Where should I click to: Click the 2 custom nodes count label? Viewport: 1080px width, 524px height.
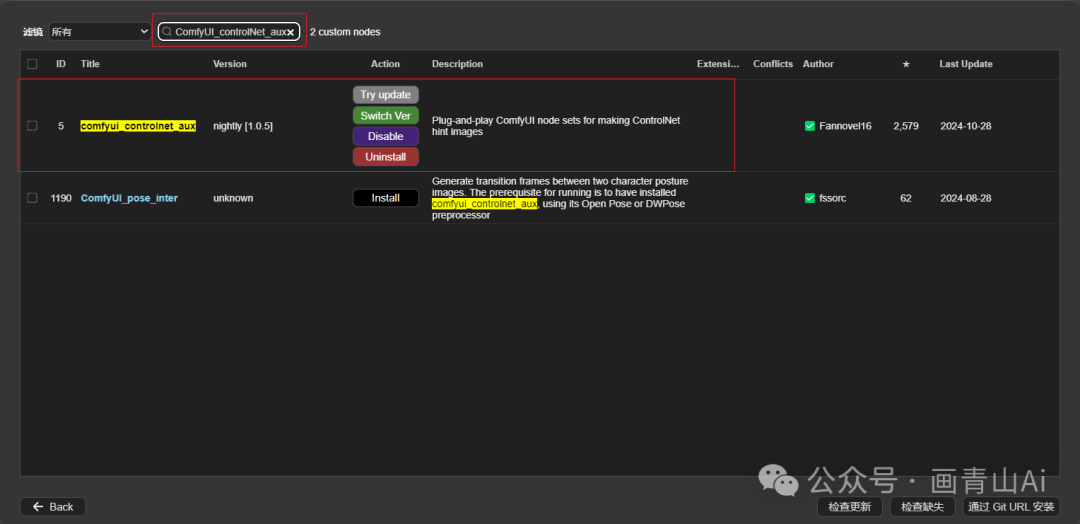[x=345, y=32]
